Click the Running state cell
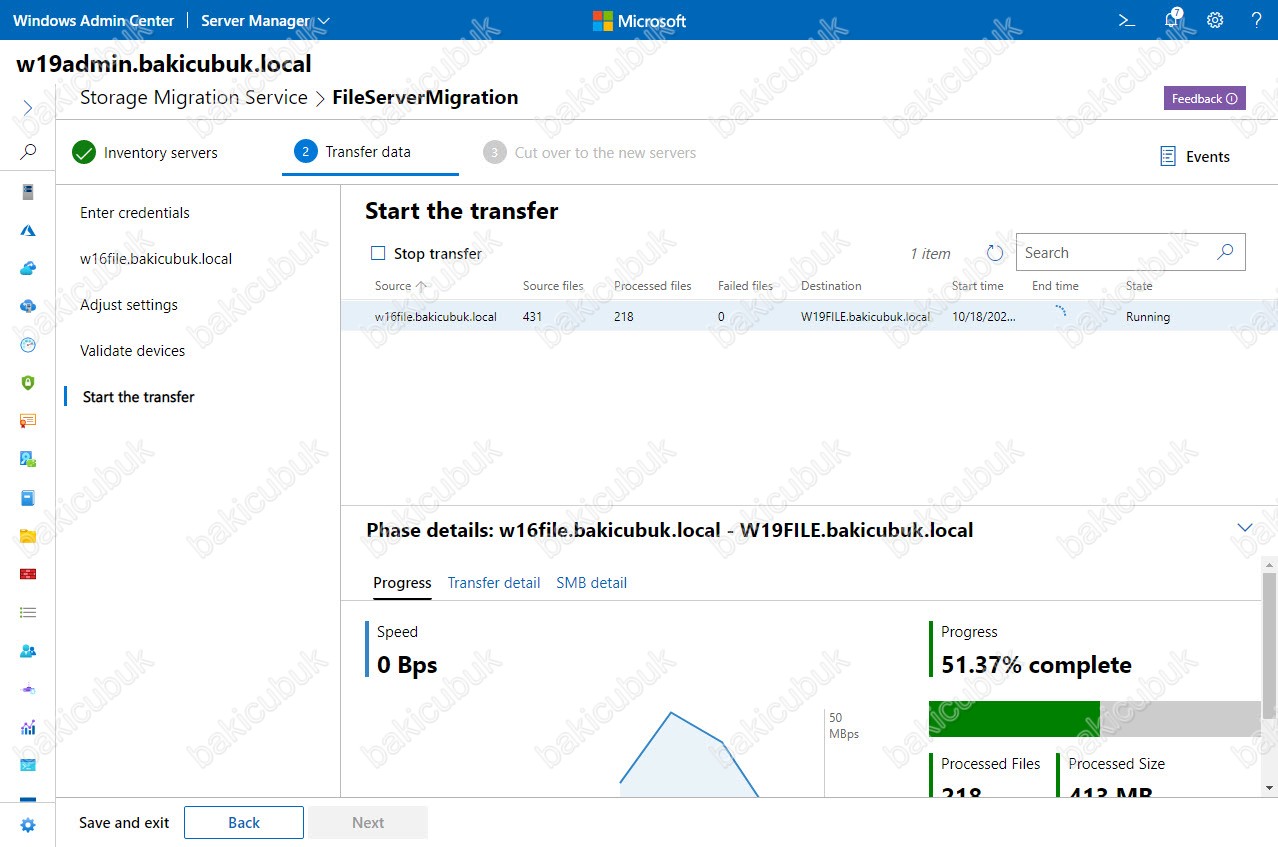 (1148, 317)
